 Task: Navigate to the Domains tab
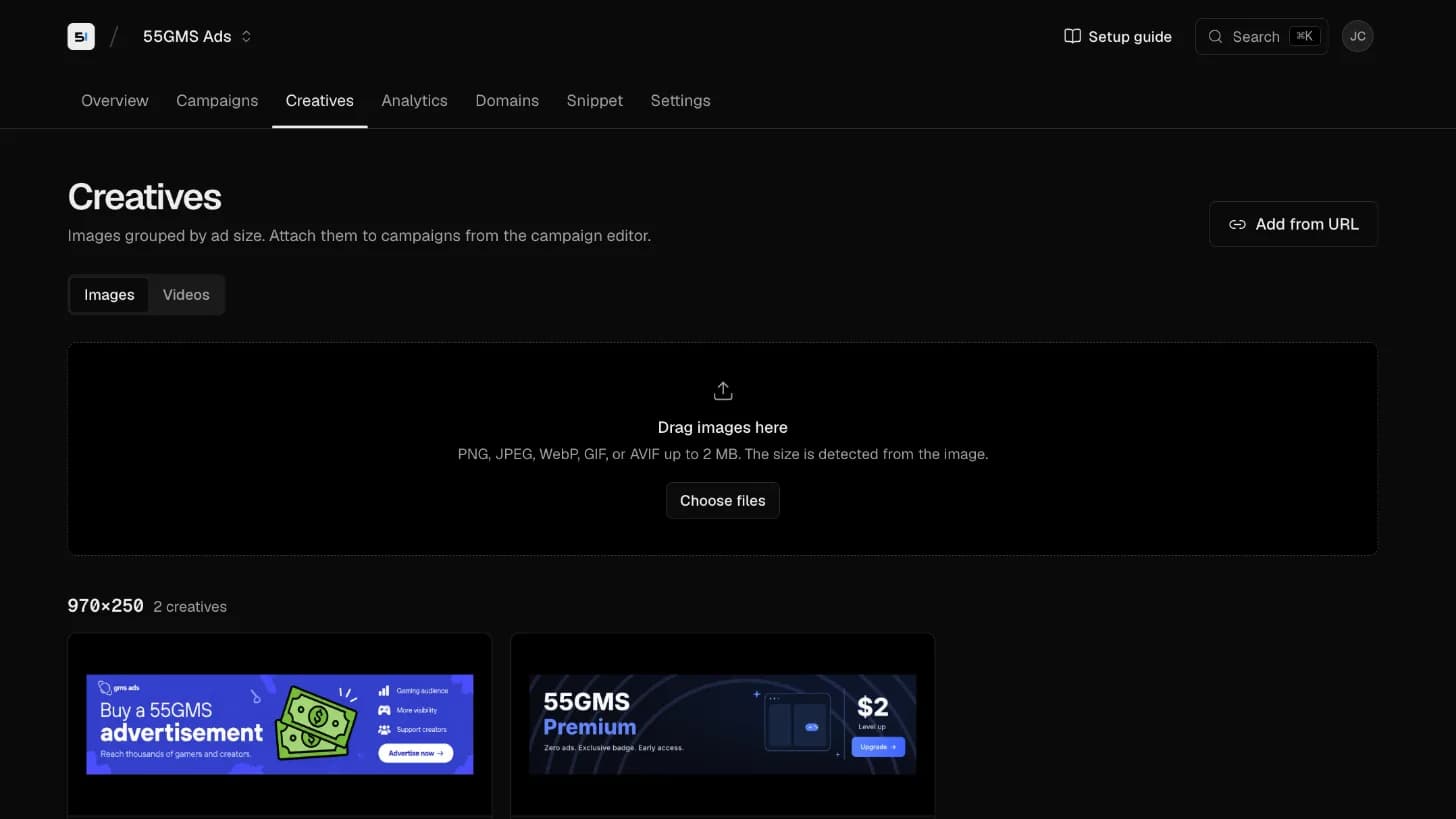coord(507,100)
